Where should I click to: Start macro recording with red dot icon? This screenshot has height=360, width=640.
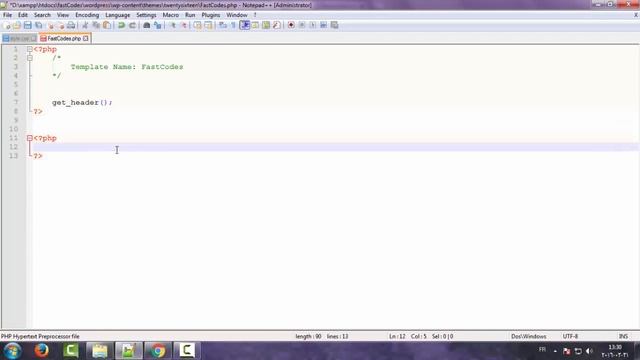(x=291, y=25)
